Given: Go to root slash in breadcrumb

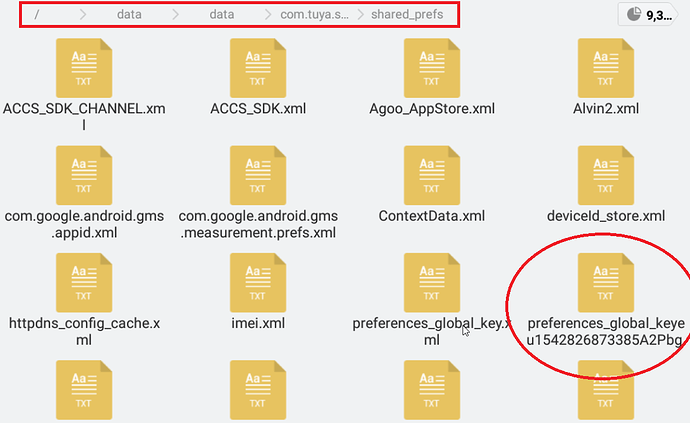Looking at the screenshot, I should pyautogui.click(x=37, y=15).
